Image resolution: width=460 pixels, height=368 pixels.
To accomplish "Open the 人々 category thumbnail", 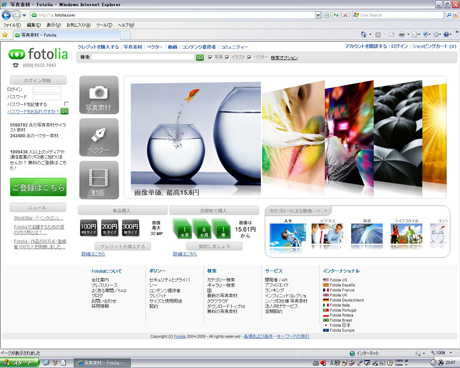I will pos(288,234).
